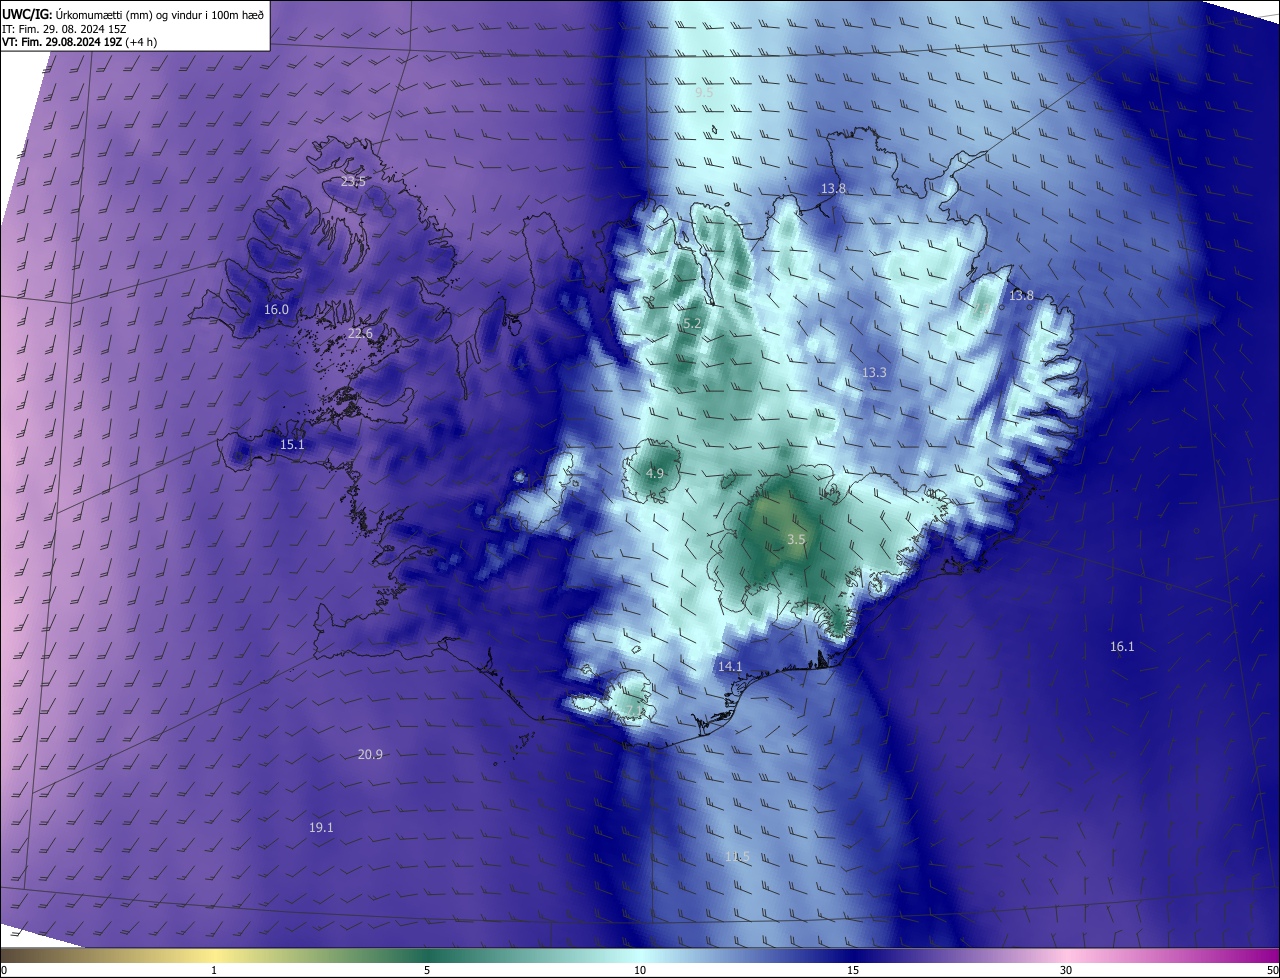Click the 5 tick on the color scale
The width and height of the screenshot is (1280, 978).
tap(427, 971)
